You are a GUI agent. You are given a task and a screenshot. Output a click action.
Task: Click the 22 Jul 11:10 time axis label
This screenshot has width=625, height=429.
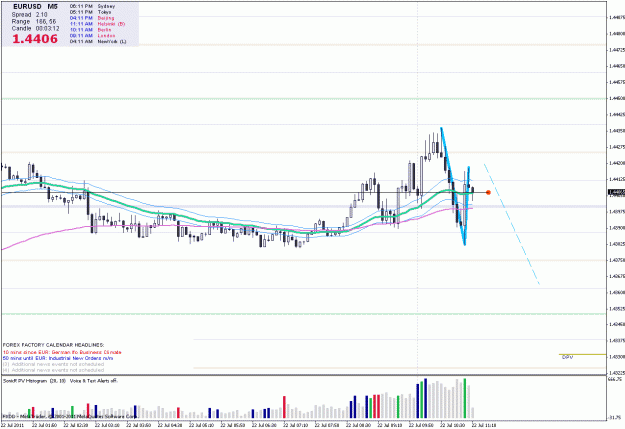[x=485, y=425]
